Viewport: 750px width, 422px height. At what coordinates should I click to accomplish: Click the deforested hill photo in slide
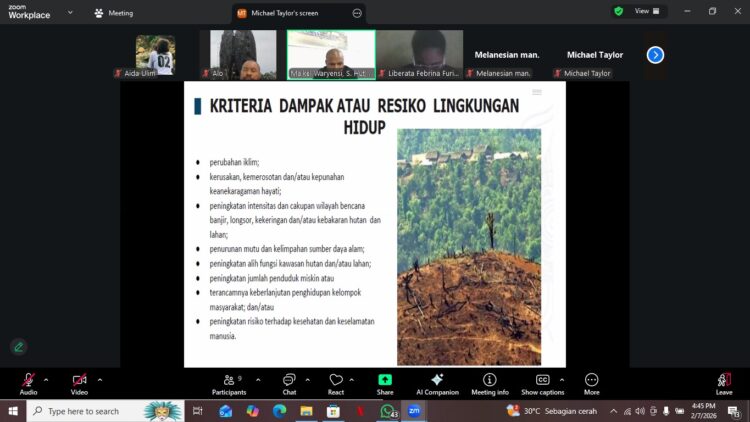click(469, 247)
